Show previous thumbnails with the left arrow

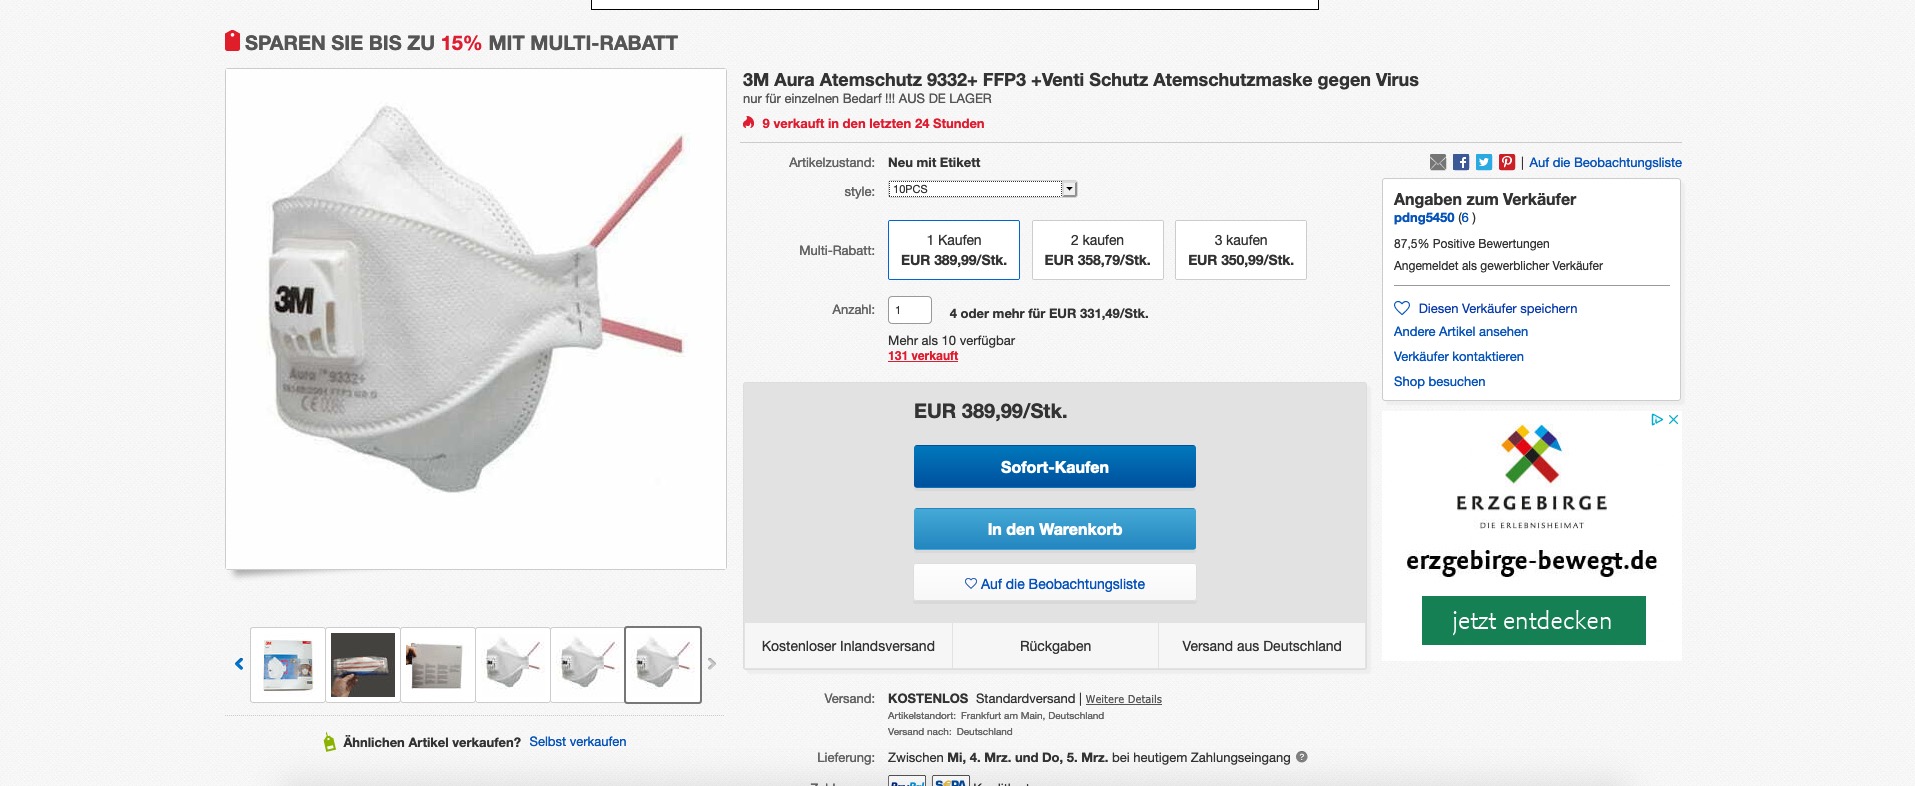coord(239,663)
